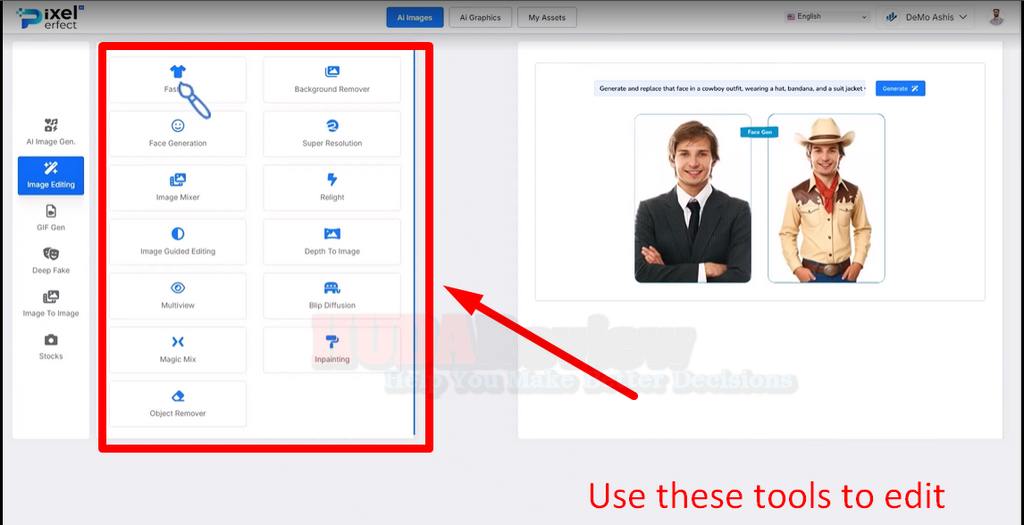Screen dimensions: 1024x525
Task: Open the Object Remover tool
Action: point(178,404)
